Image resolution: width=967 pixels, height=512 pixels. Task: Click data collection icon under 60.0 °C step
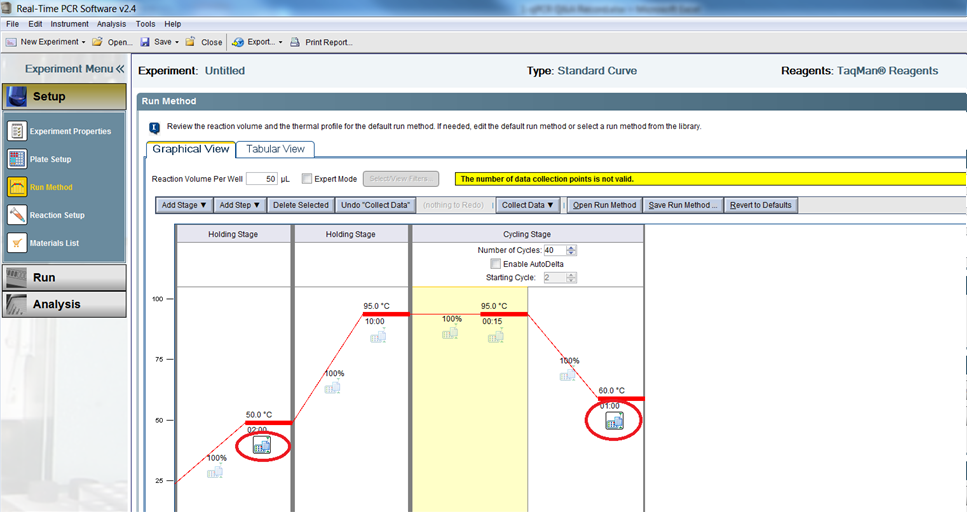[614, 421]
